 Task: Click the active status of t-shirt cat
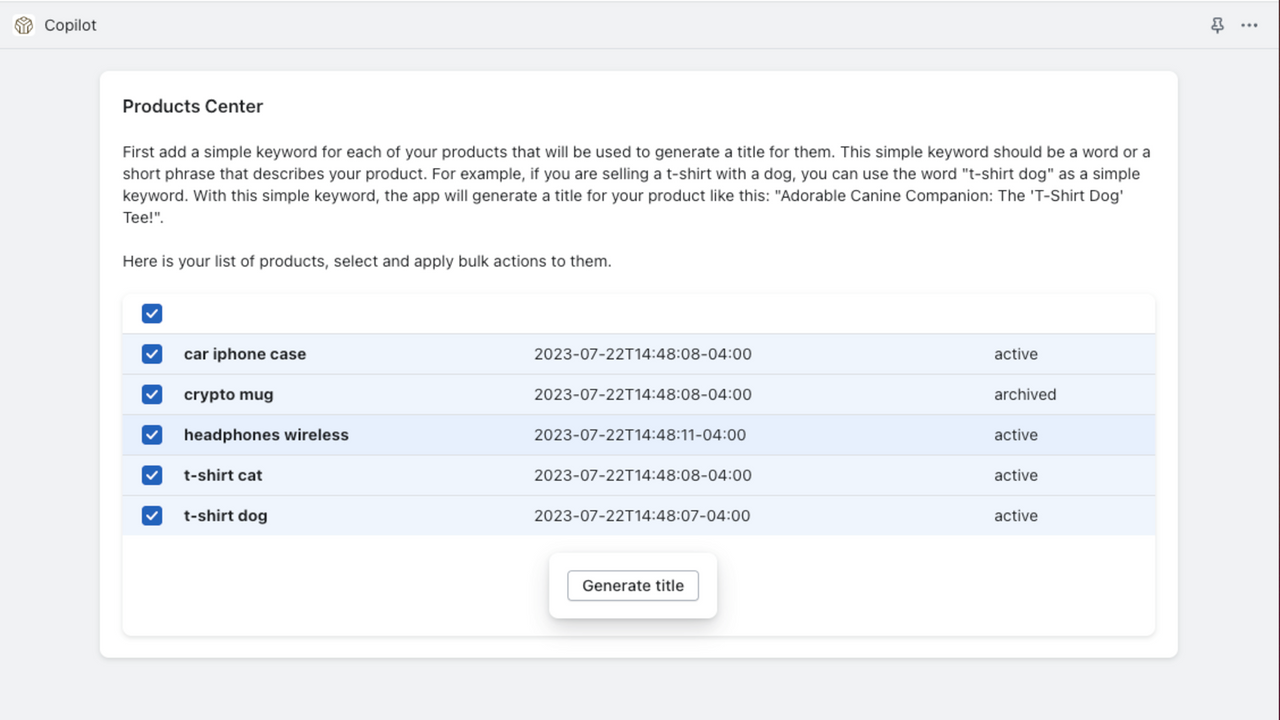(1016, 476)
